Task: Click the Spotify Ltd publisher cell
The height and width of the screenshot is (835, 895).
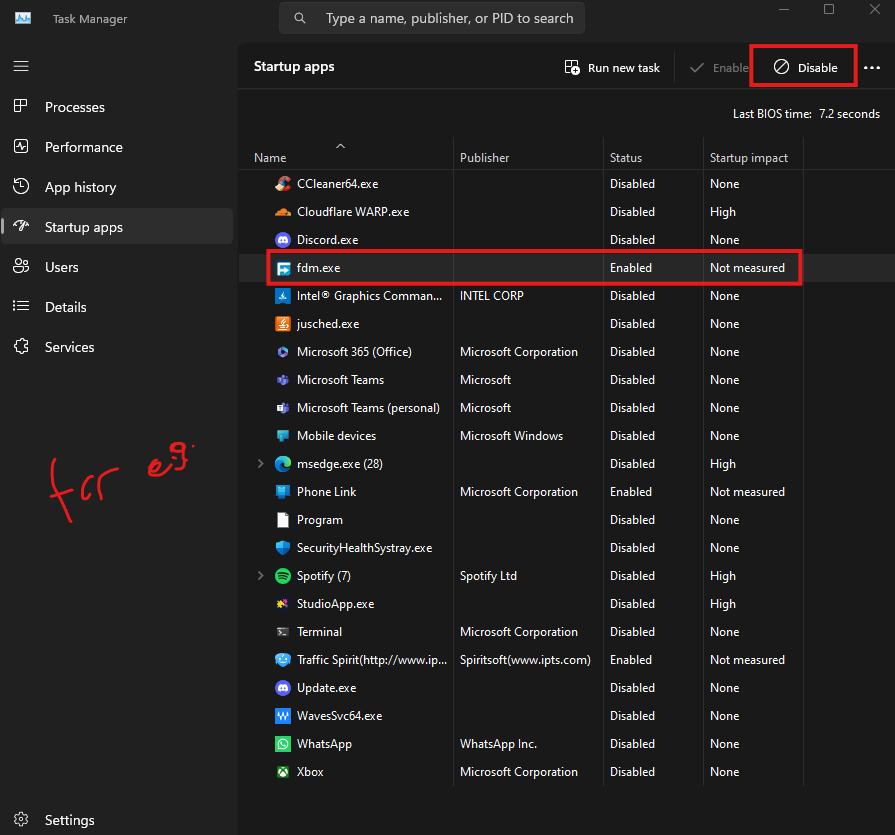Action: coord(488,576)
